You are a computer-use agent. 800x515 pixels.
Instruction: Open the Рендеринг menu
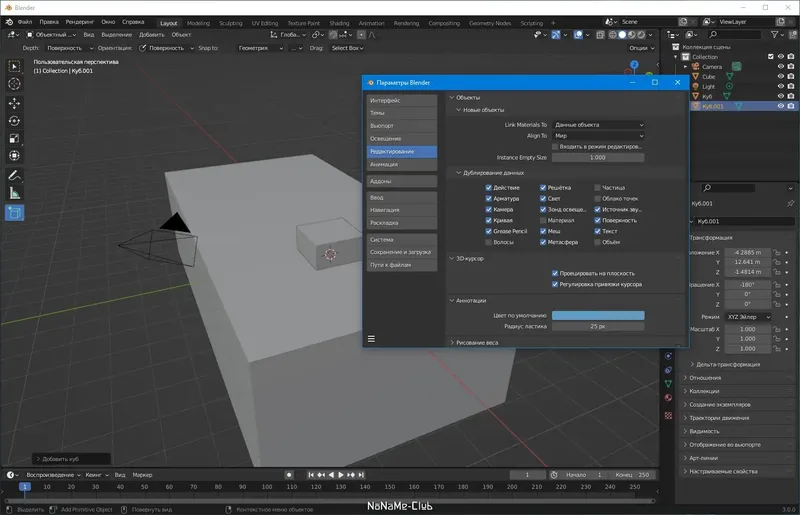click(x=81, y=21)
